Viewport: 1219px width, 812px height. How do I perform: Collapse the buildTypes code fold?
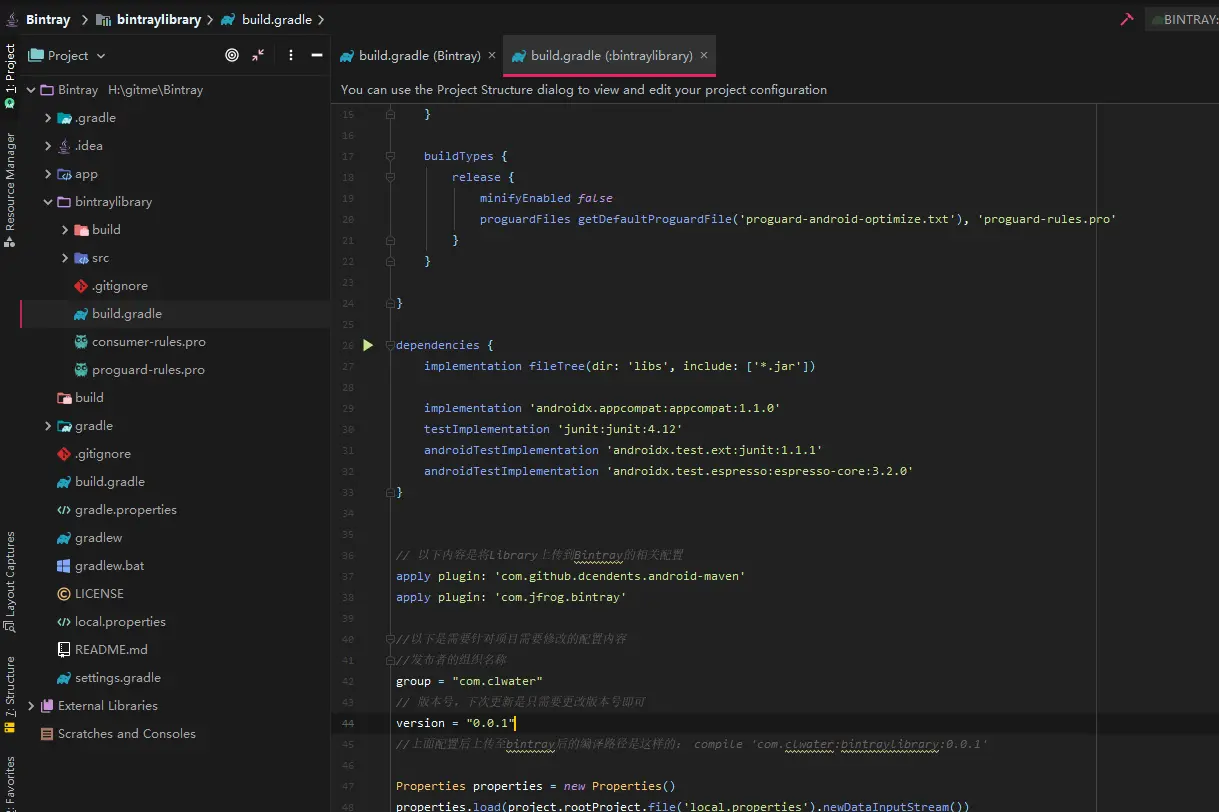pyautogui.click(x=389, y=156)
